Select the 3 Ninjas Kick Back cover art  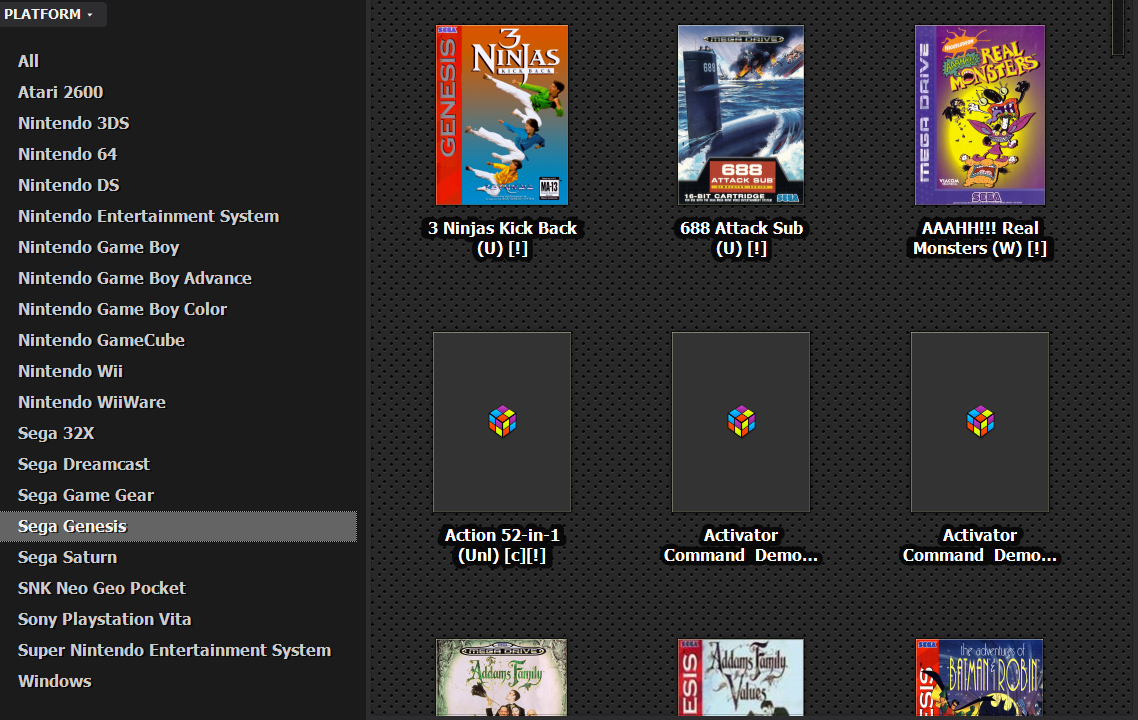[502, 115]
